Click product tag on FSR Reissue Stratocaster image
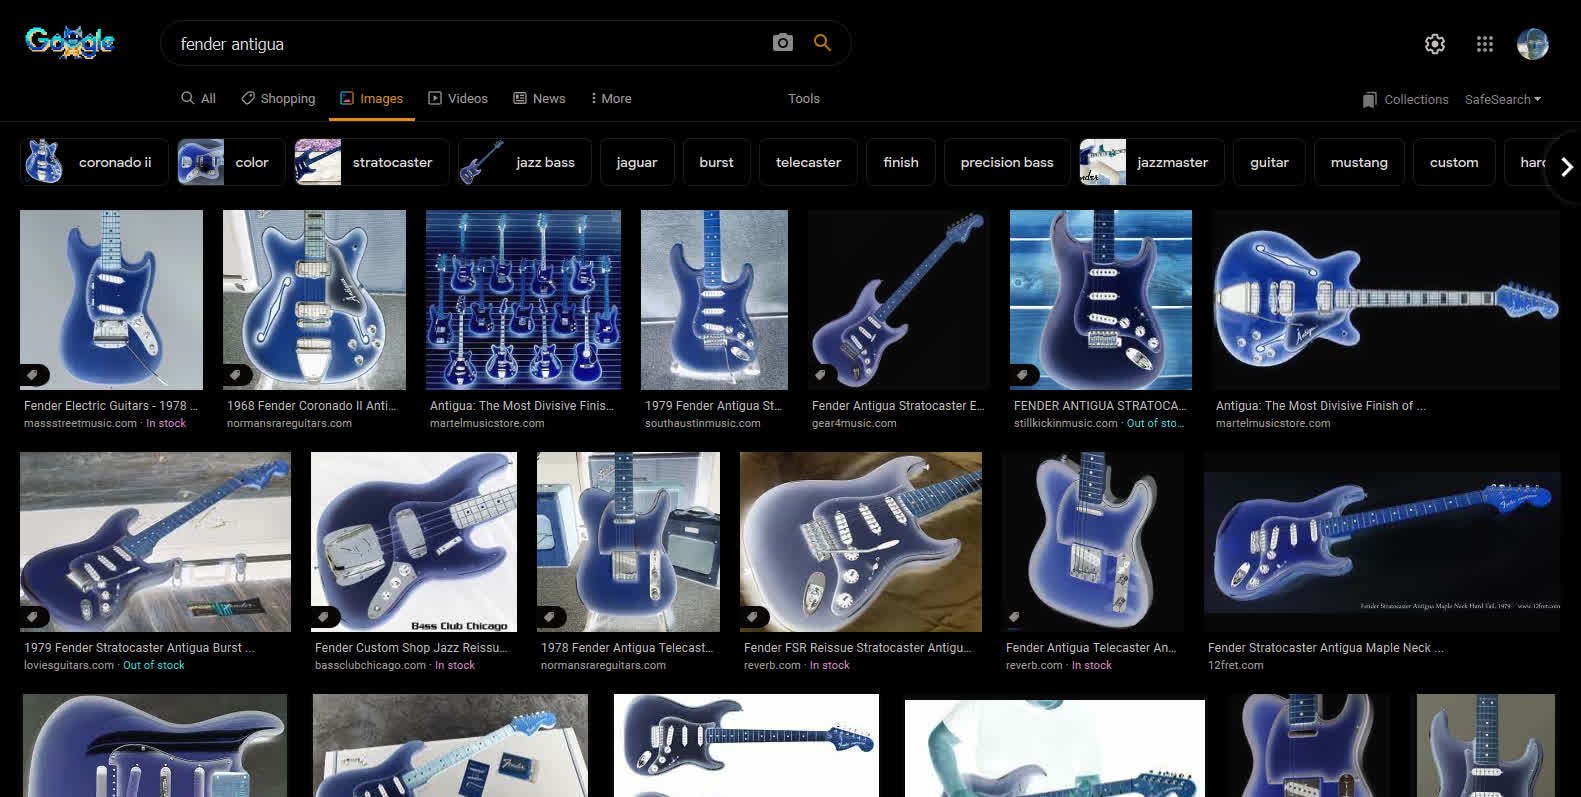1581x797 pixels. point(753,617)
